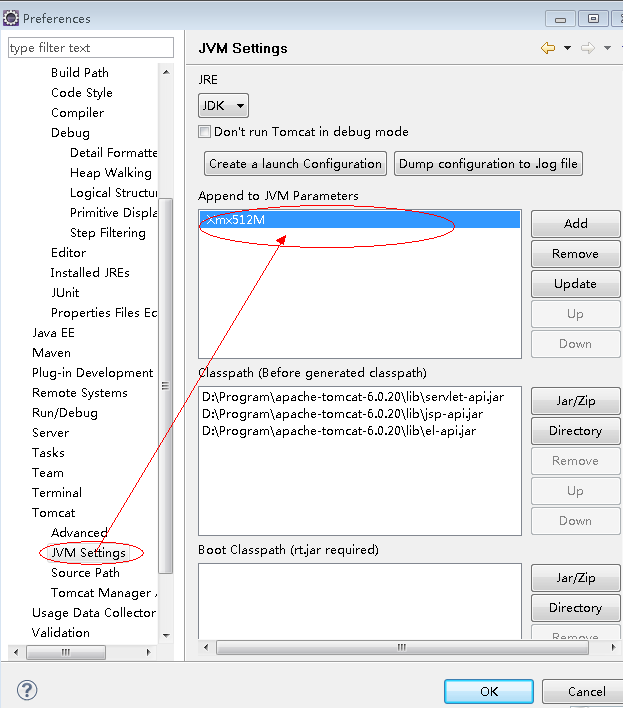Click Jar/Zip button for Boot Classpath

[576, 578]
